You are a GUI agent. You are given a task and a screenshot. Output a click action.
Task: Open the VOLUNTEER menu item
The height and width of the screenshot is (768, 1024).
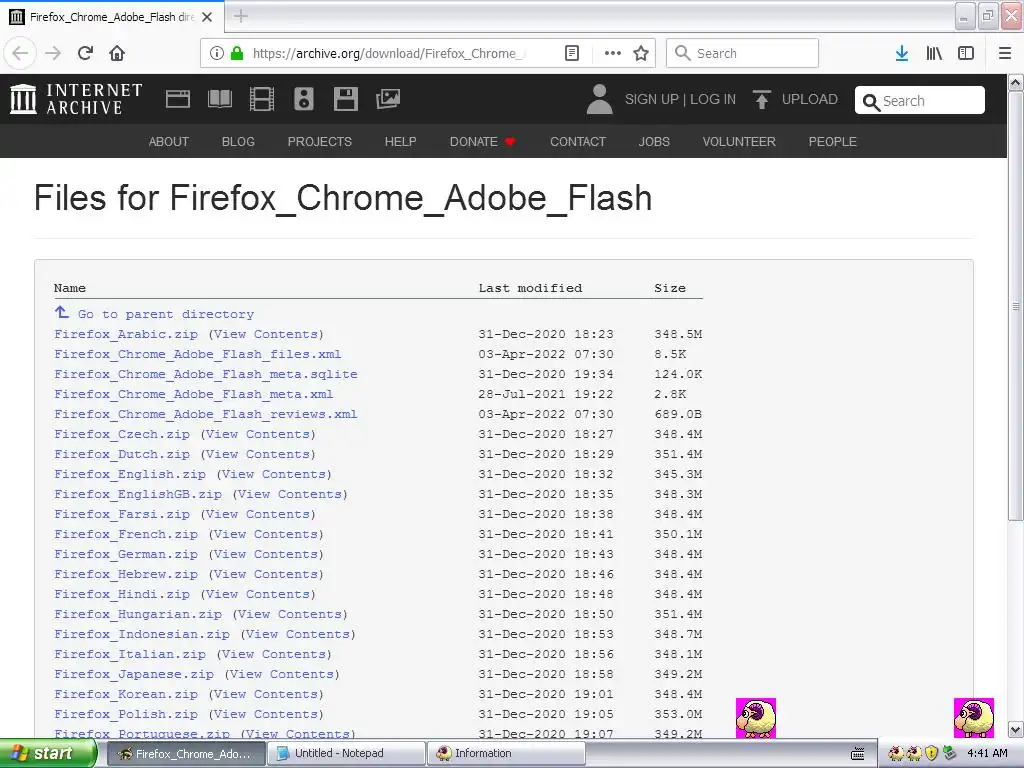pyautogui.click(x=739, y=142)
